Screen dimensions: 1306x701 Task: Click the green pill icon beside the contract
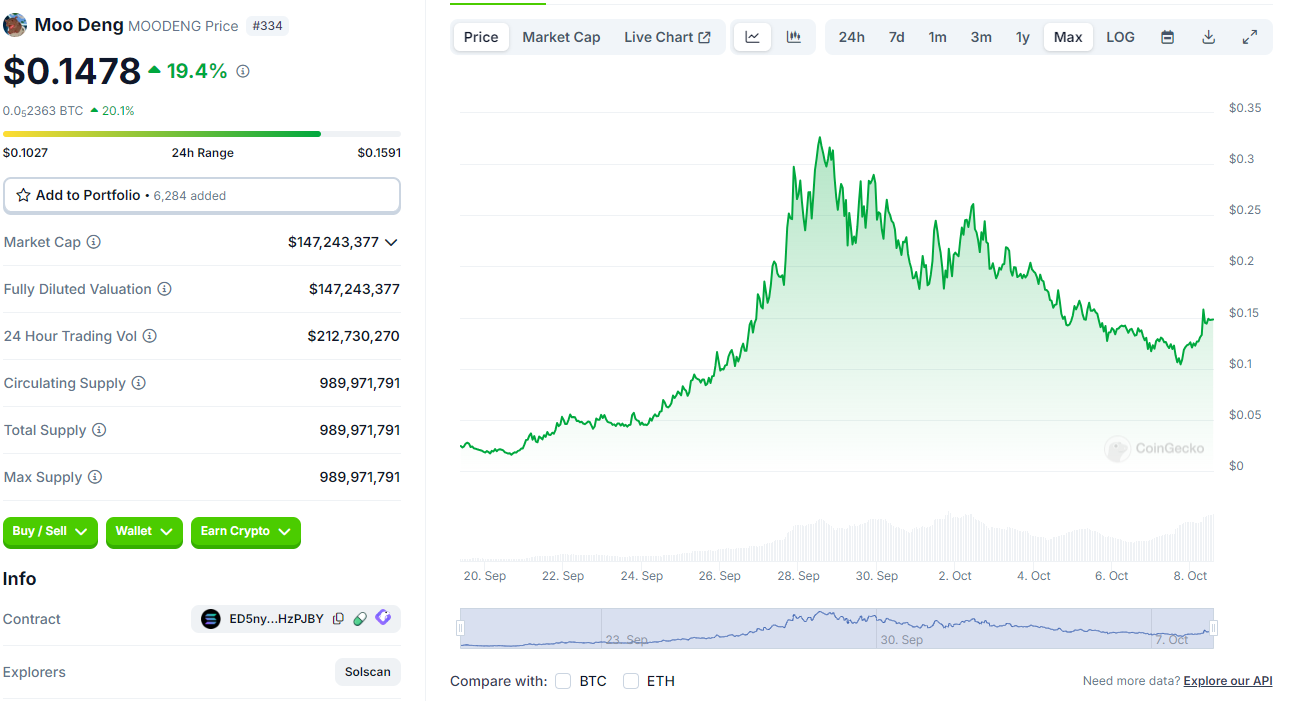[360, 619]
